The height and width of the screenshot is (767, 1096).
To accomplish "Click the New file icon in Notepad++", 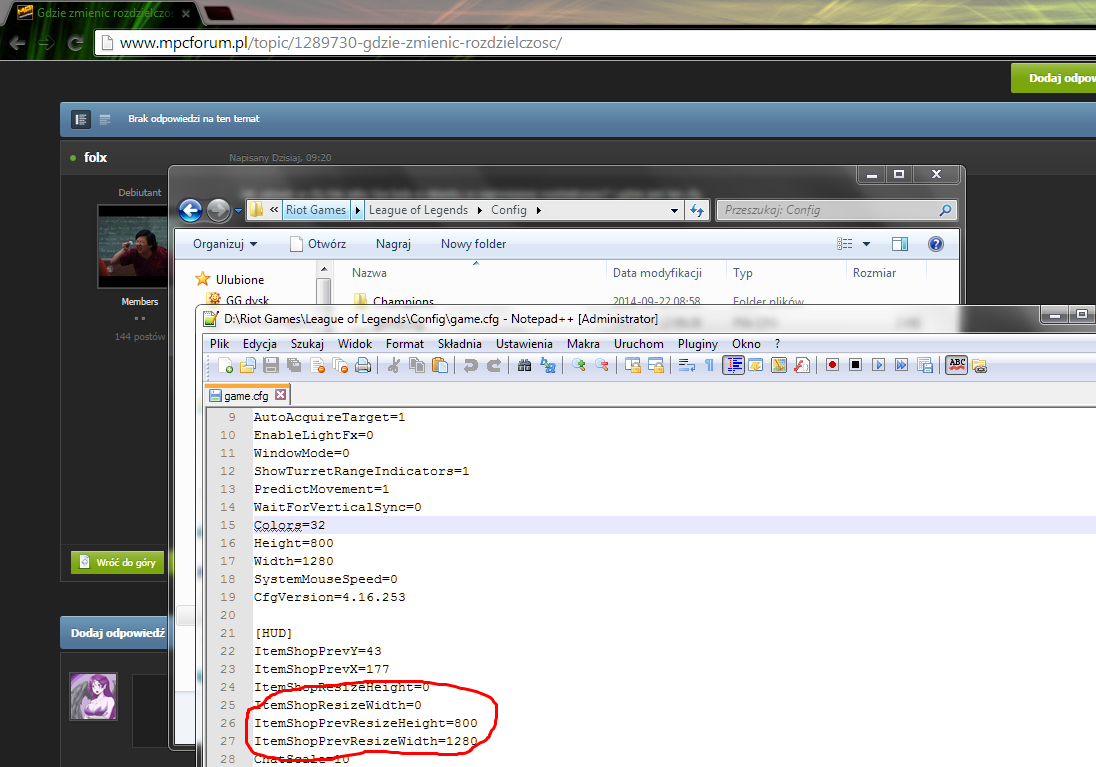I will 225,365.
